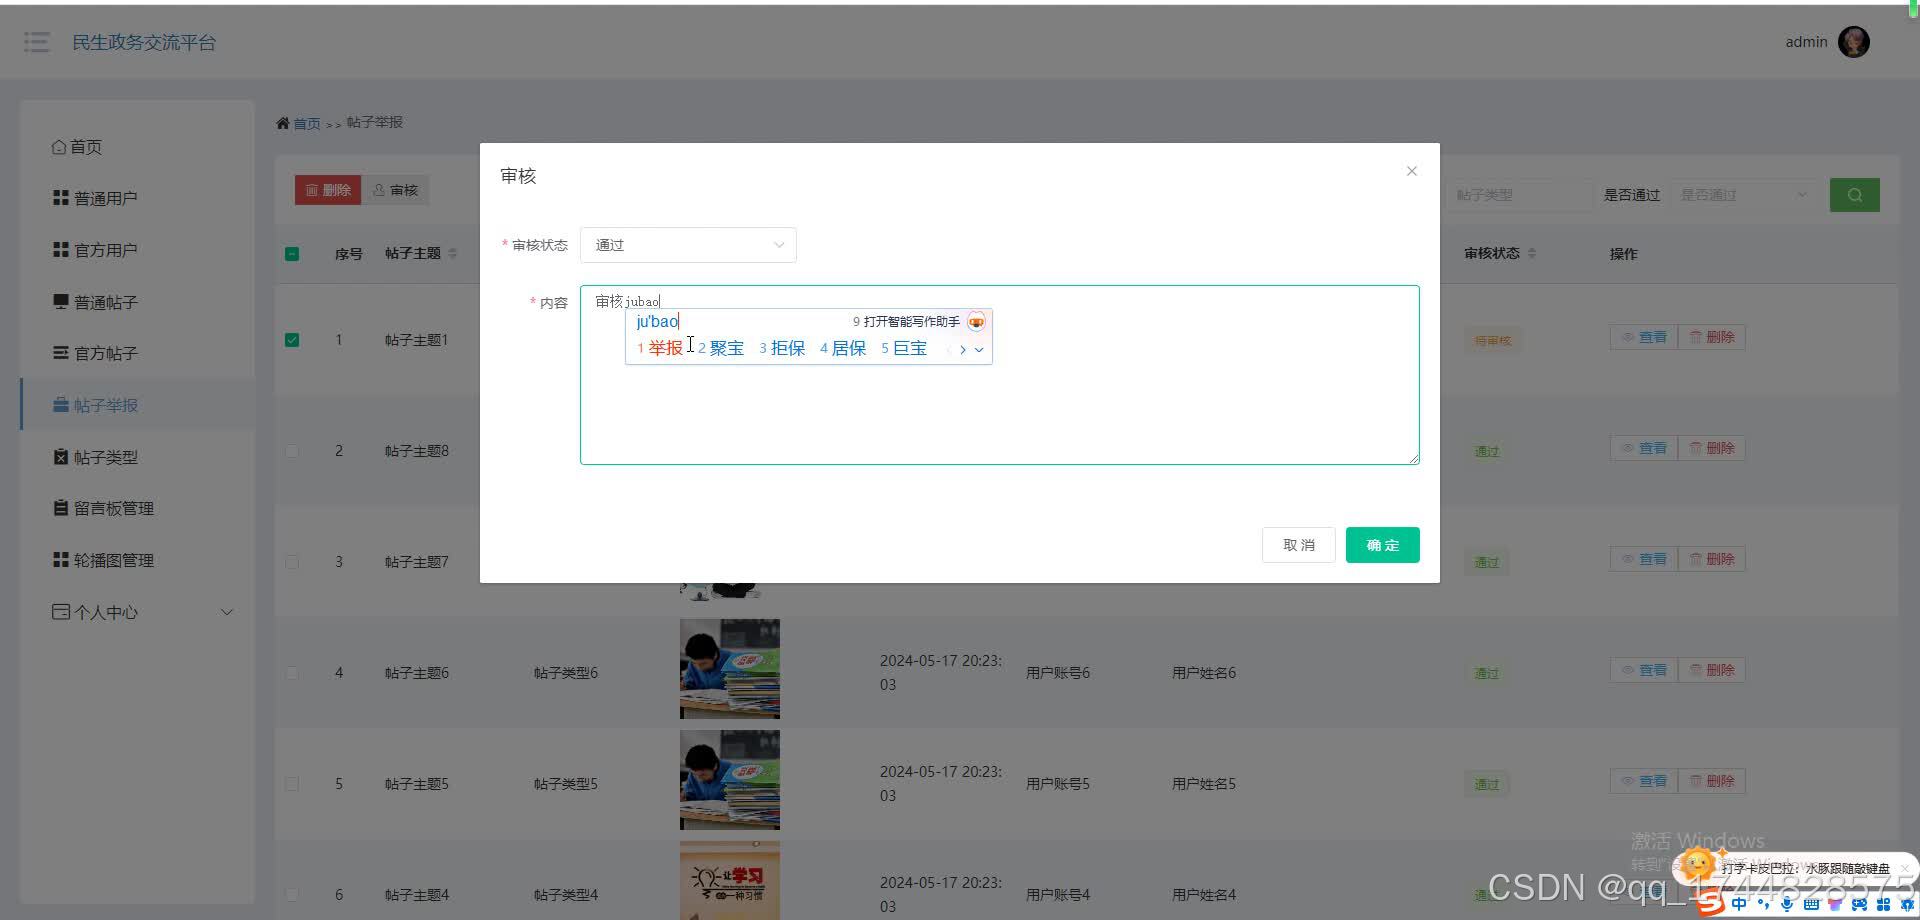Check the row 2 帖子主题8 checkbox

coord(292,451)
